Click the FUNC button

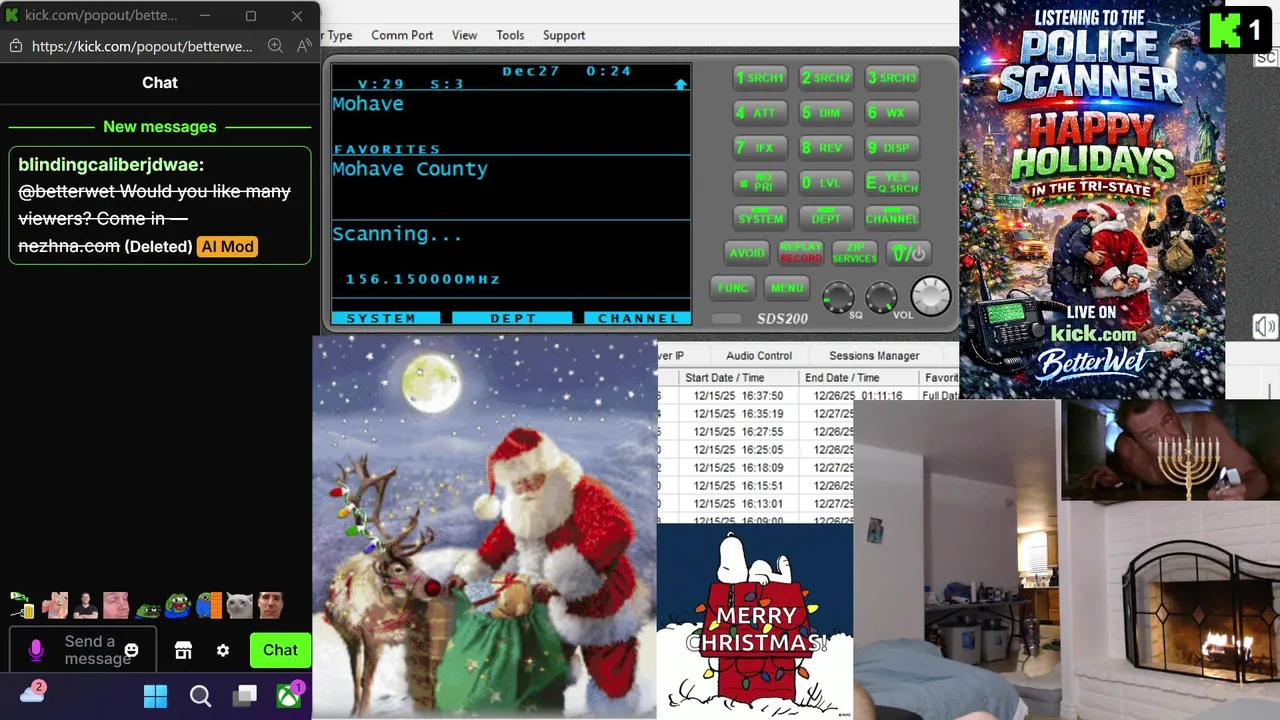tap(733, 288)
